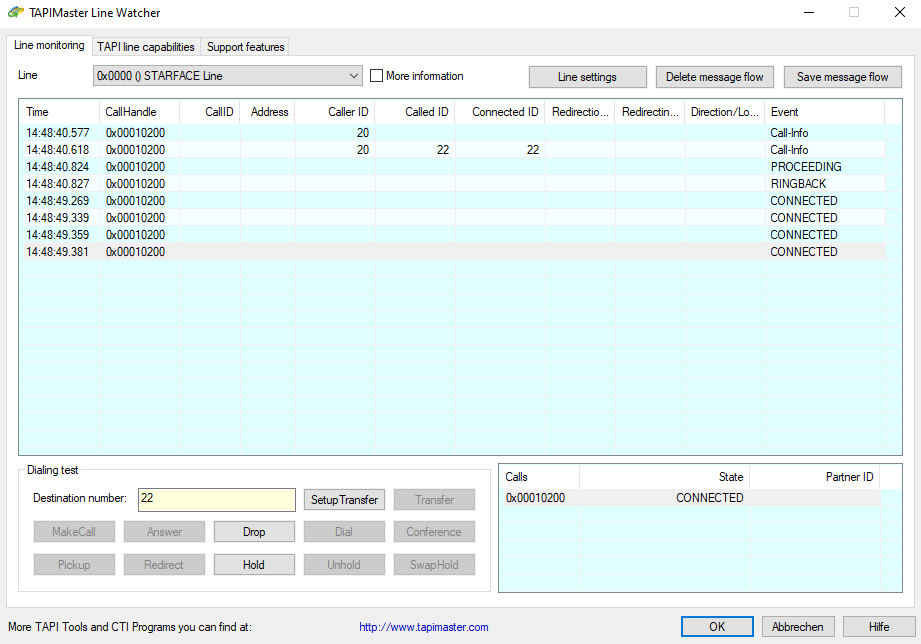Enable the More information checkbox
Screen dimensions: 921x644
(x=377, y=76)
